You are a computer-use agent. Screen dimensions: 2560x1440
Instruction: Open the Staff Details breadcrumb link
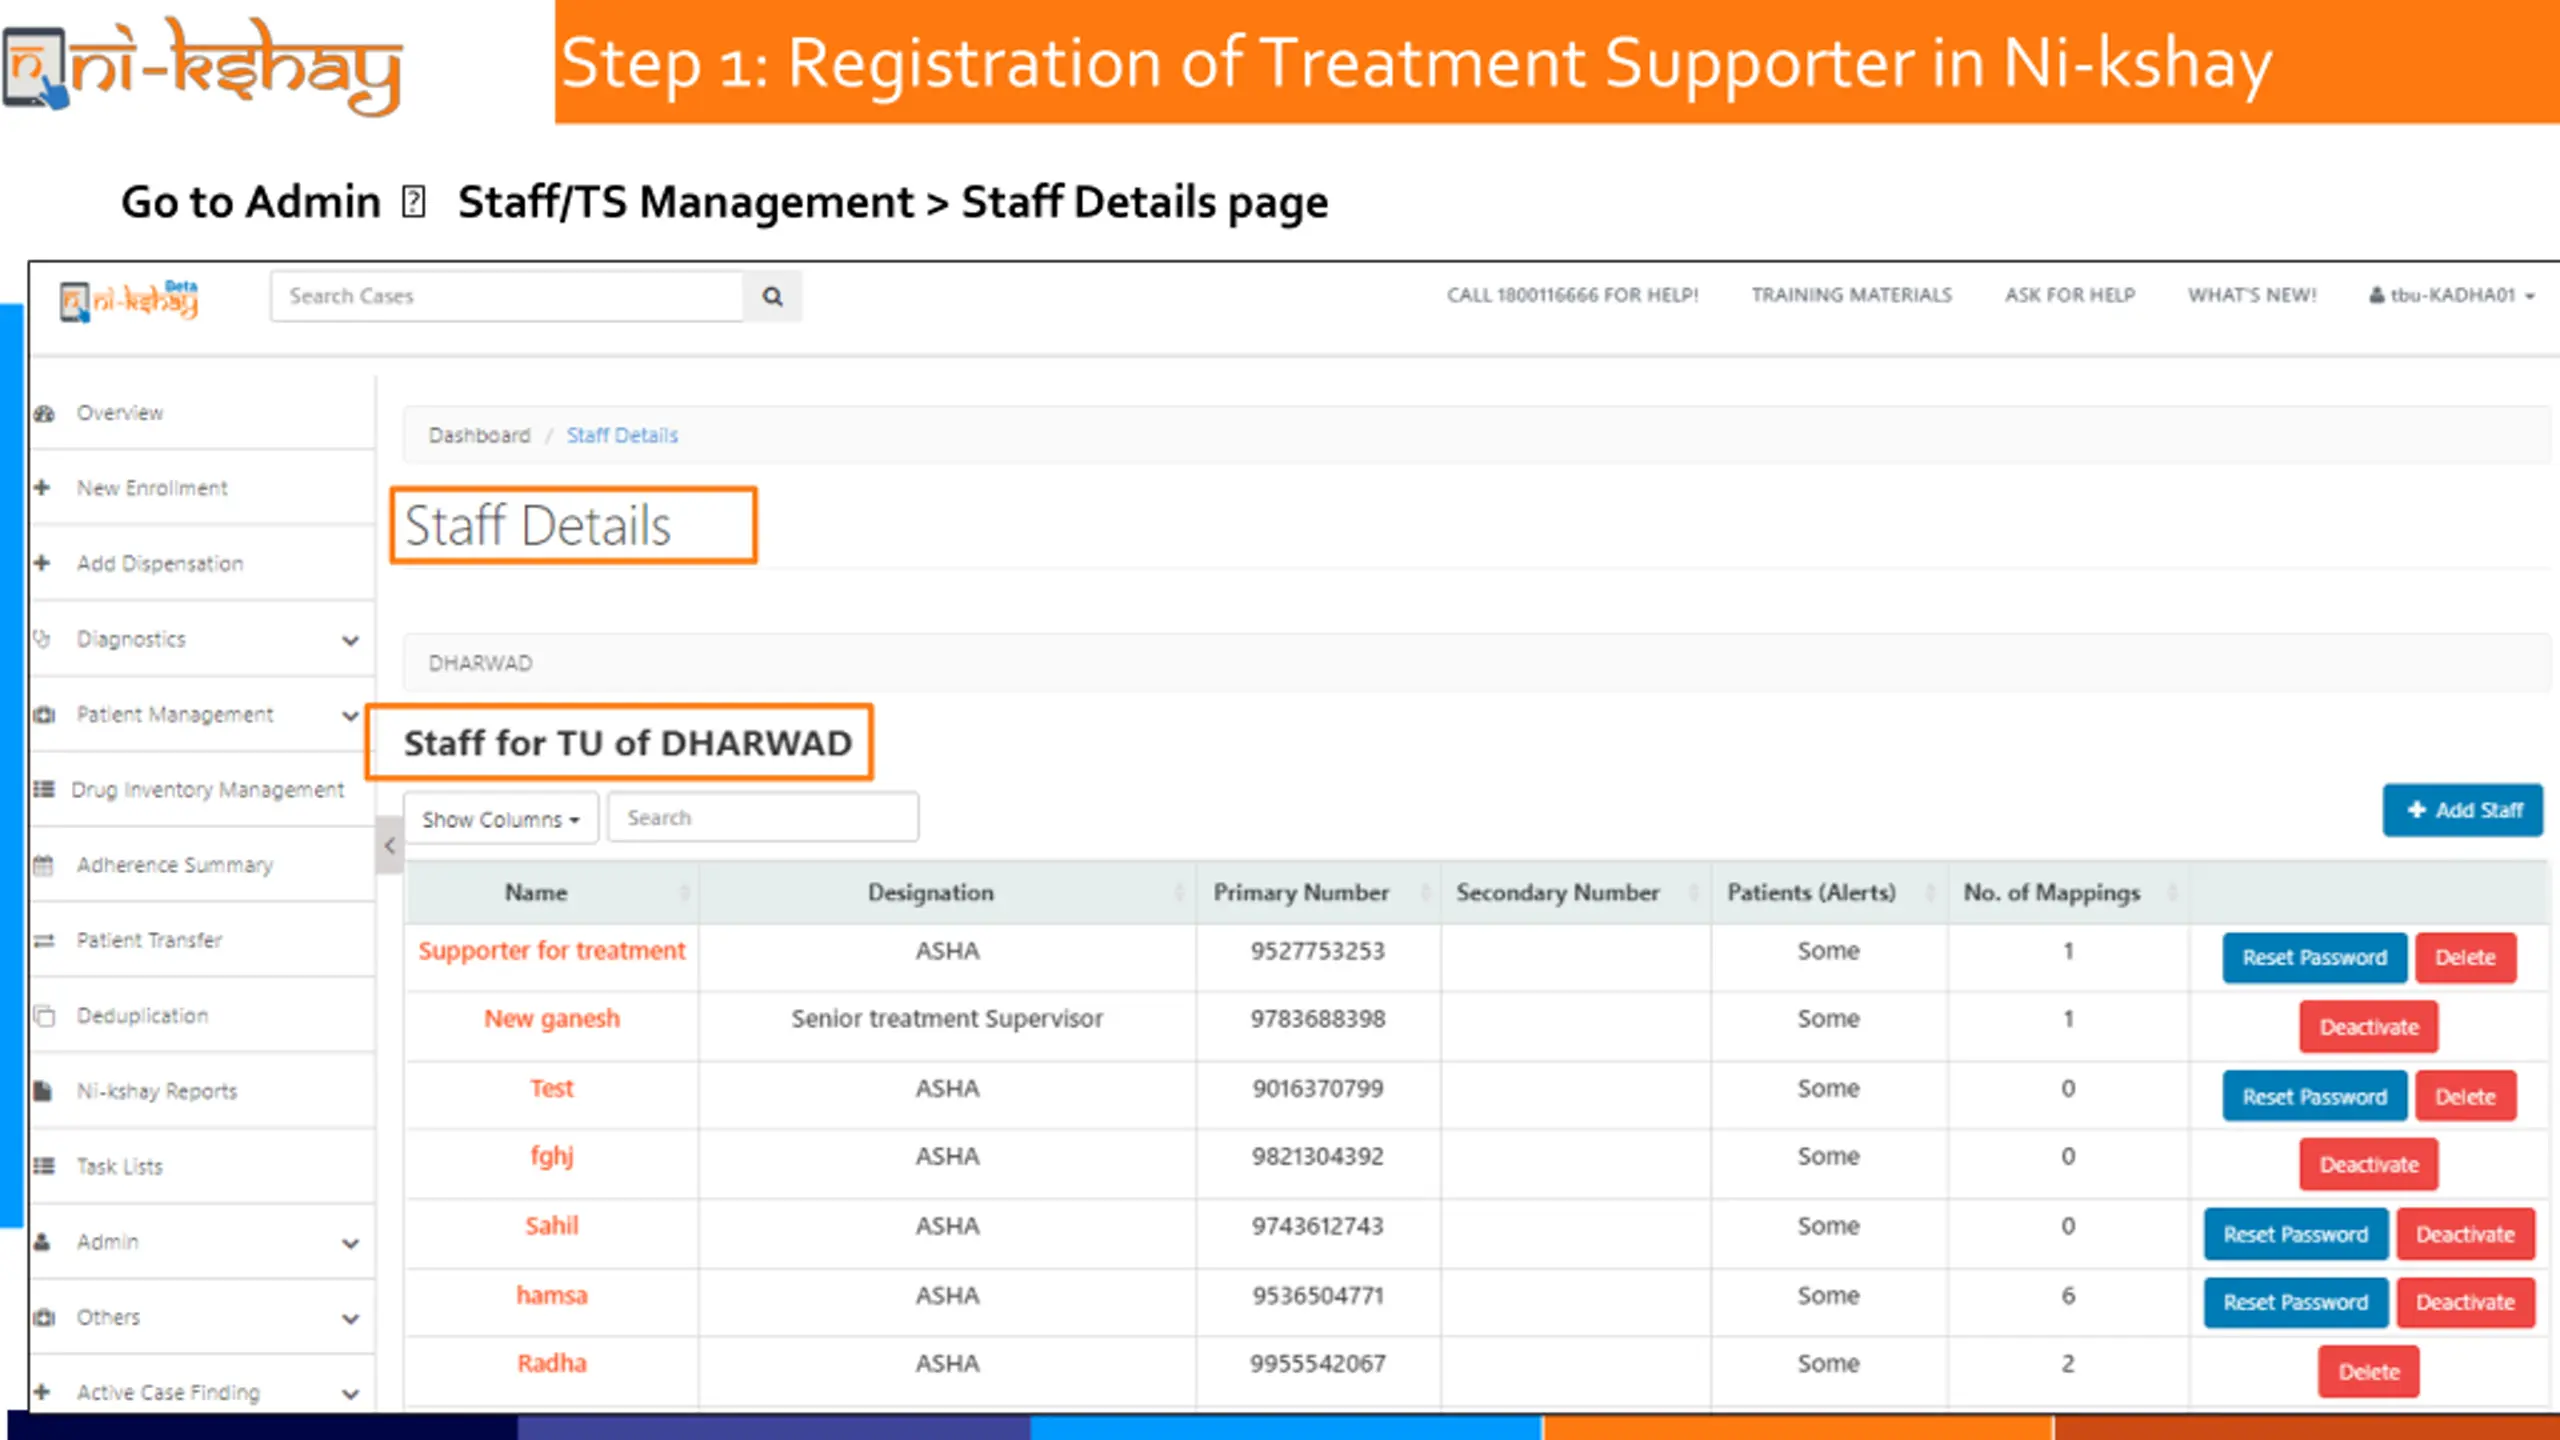622,435
